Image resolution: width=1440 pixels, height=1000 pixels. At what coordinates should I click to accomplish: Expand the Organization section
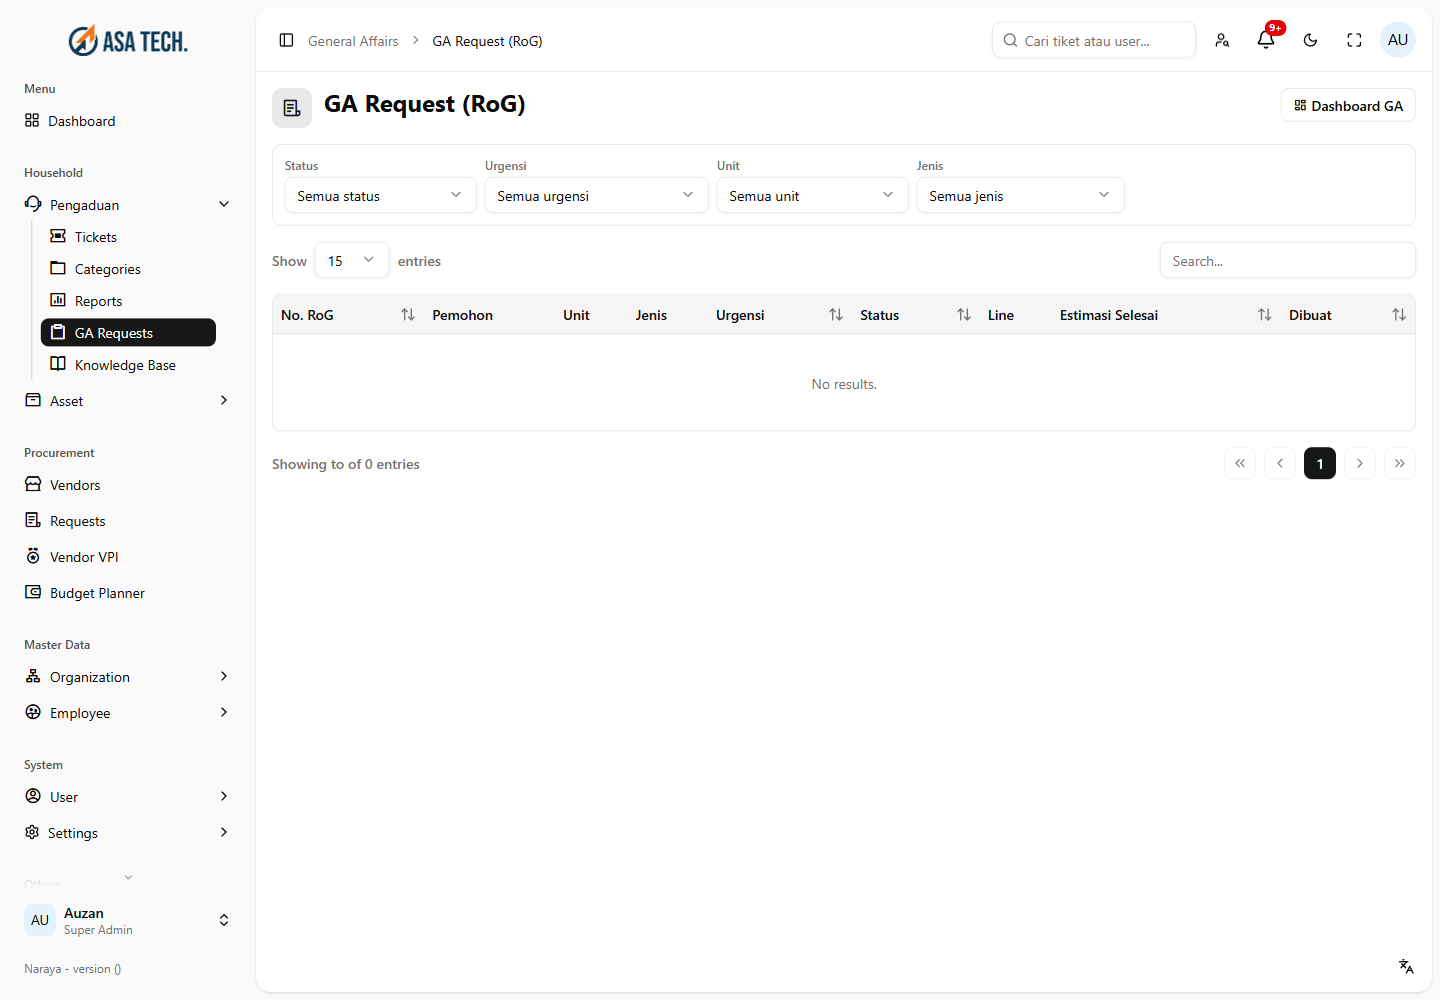[128, 677]
